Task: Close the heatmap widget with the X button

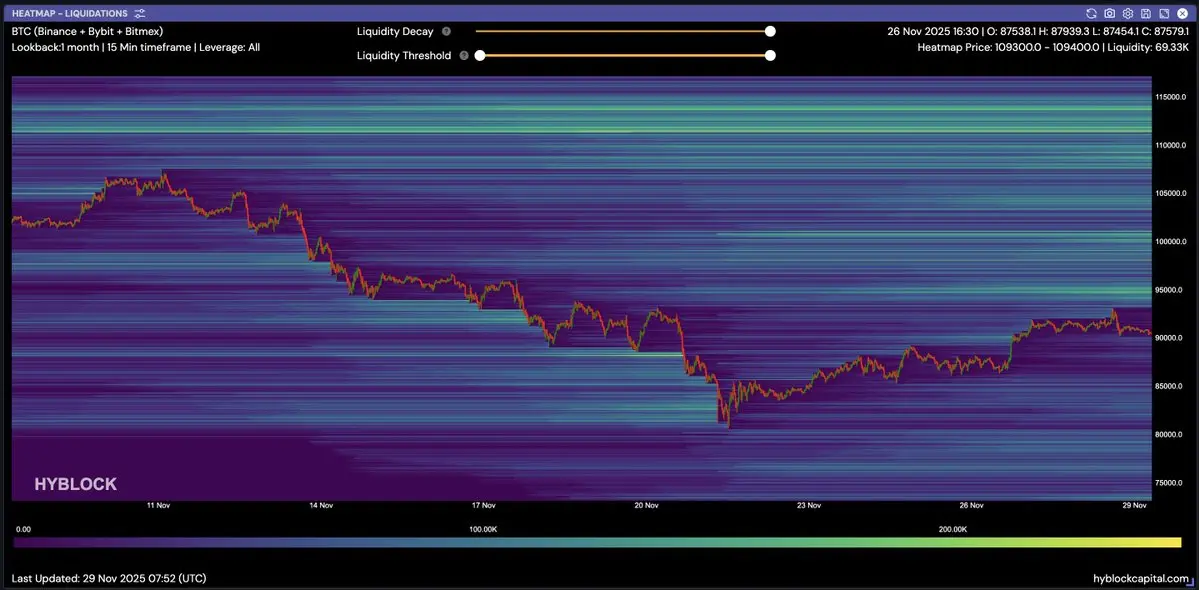Action: point(1182,14)
